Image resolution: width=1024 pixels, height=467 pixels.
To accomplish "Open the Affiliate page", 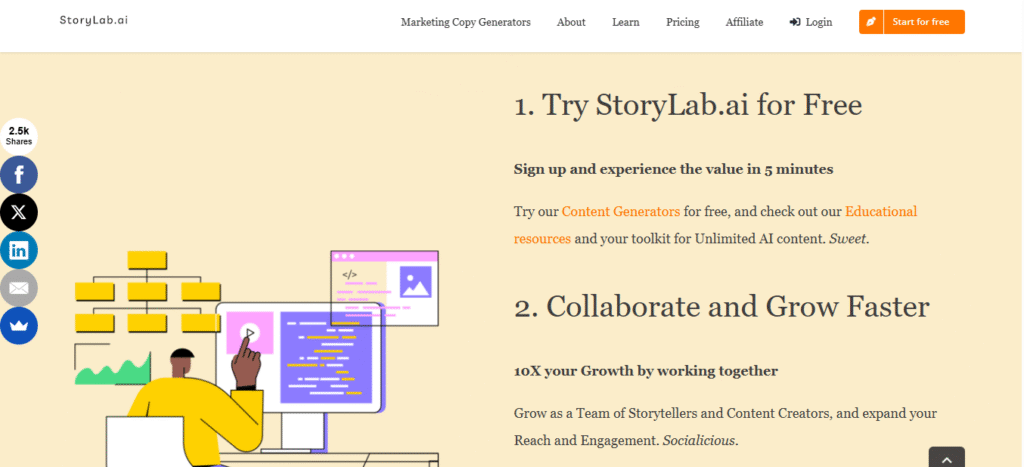I will (745, 22).
